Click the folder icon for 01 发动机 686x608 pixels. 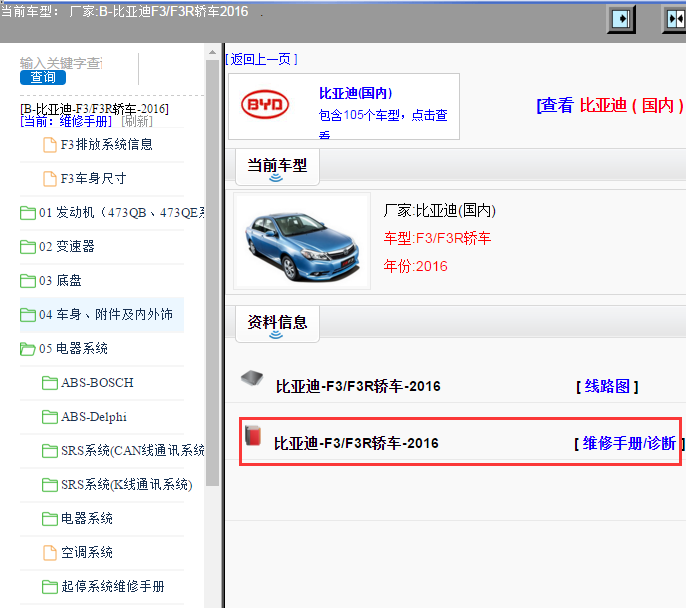28,213
